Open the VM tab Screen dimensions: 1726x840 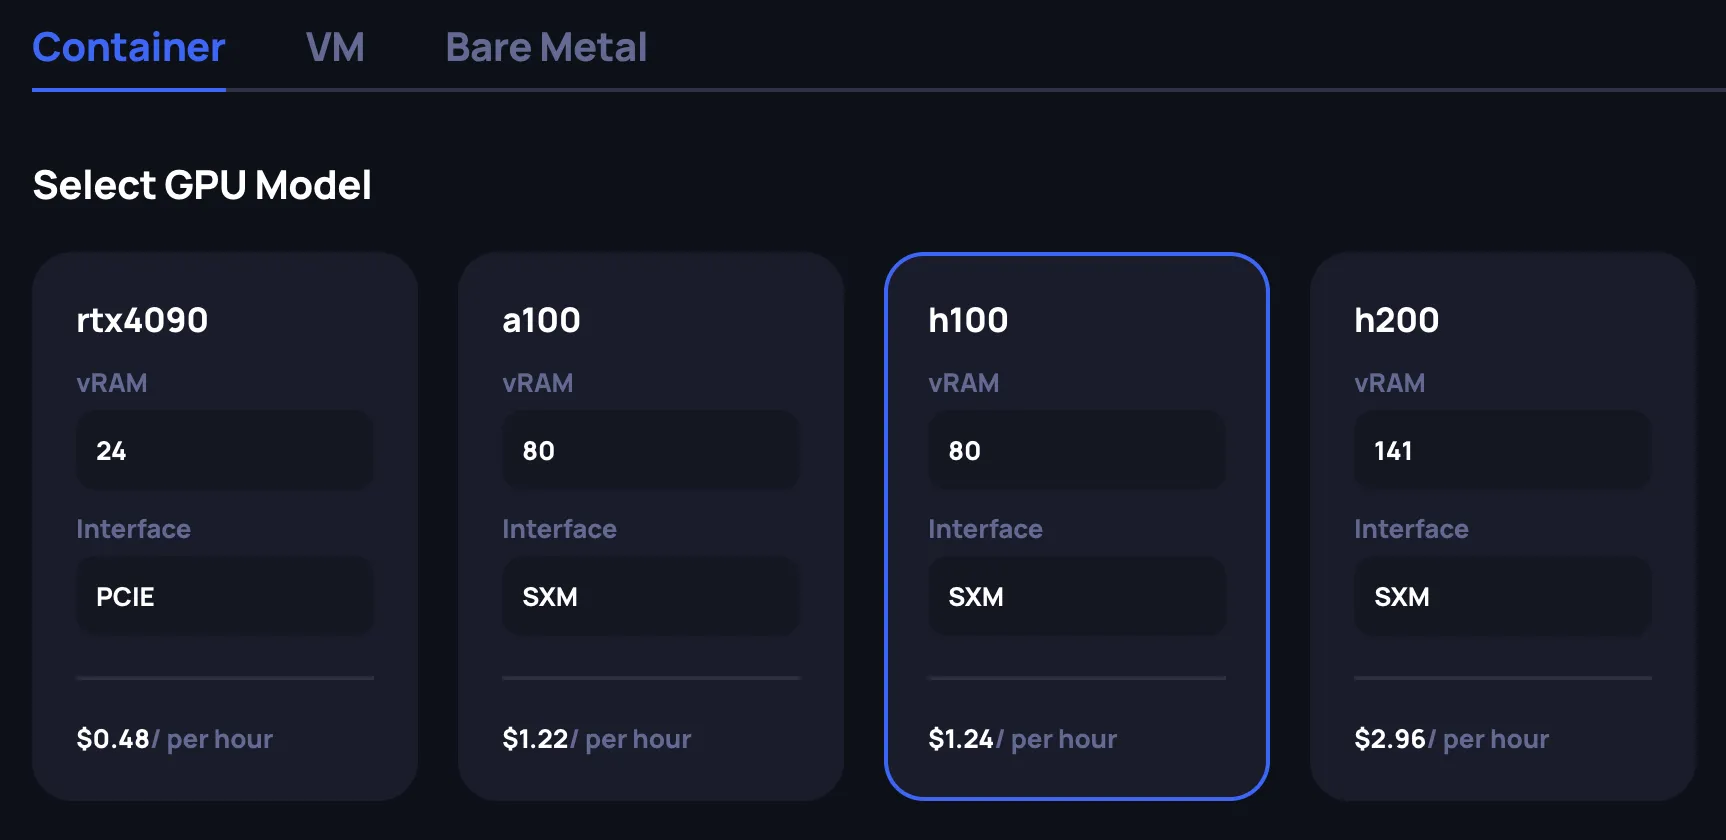click(x=335, y=48)
